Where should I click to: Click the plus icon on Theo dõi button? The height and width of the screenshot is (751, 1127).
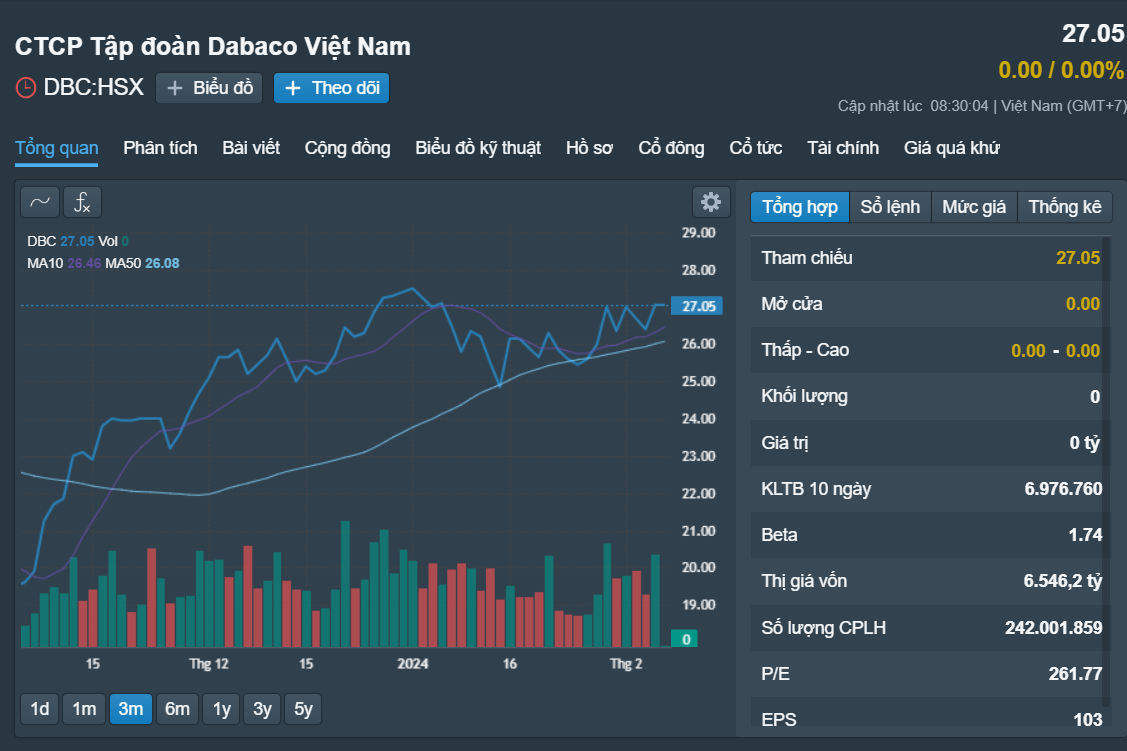pyautogui.click(x=293, y=88)
